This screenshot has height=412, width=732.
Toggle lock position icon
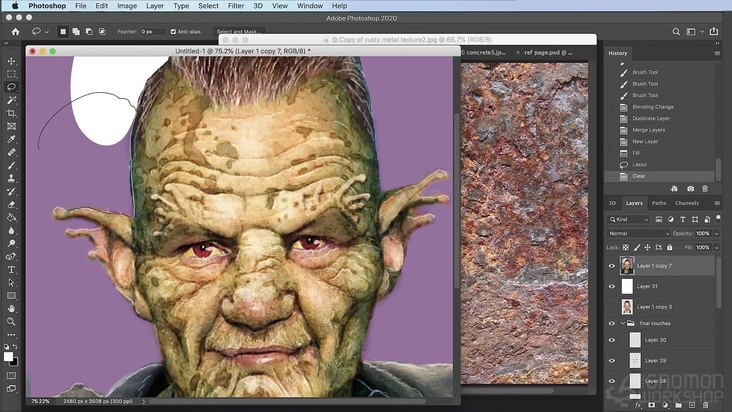[x=648, y=247]
